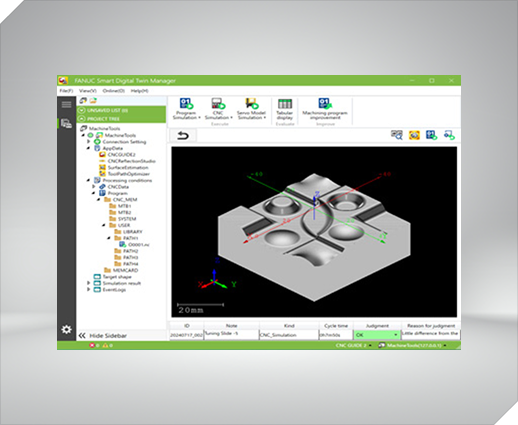This screenshot has width=518, height=425.
Task: Collapse the AppData node
Action: point(88,148)
